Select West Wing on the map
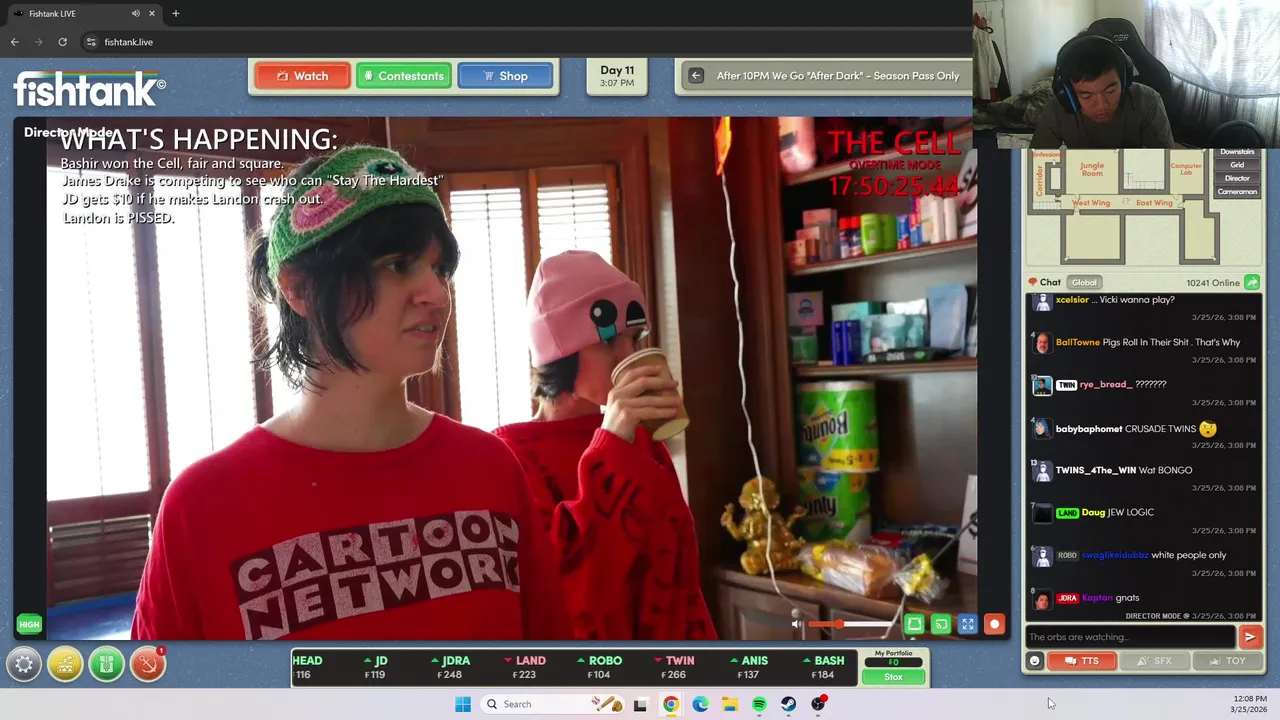This screenshot has height=720, width=1280. (x=1091, y=203)
